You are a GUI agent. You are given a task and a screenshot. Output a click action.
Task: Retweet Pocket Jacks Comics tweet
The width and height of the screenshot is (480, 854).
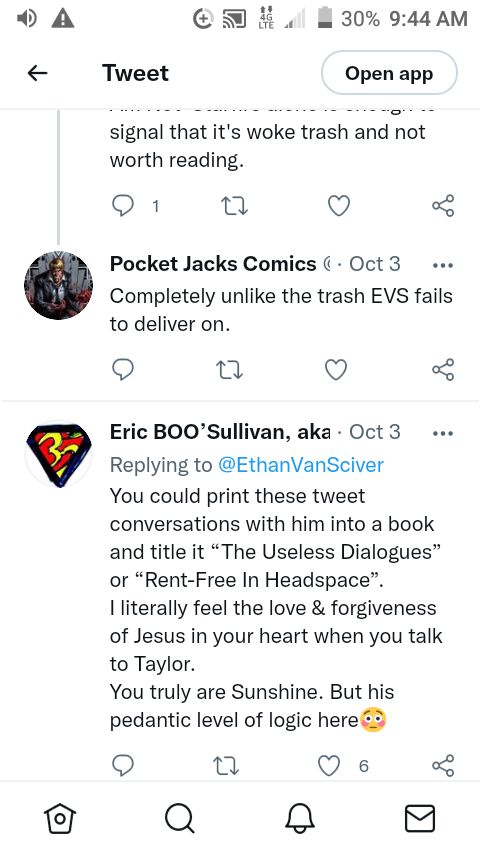[230, 370]
